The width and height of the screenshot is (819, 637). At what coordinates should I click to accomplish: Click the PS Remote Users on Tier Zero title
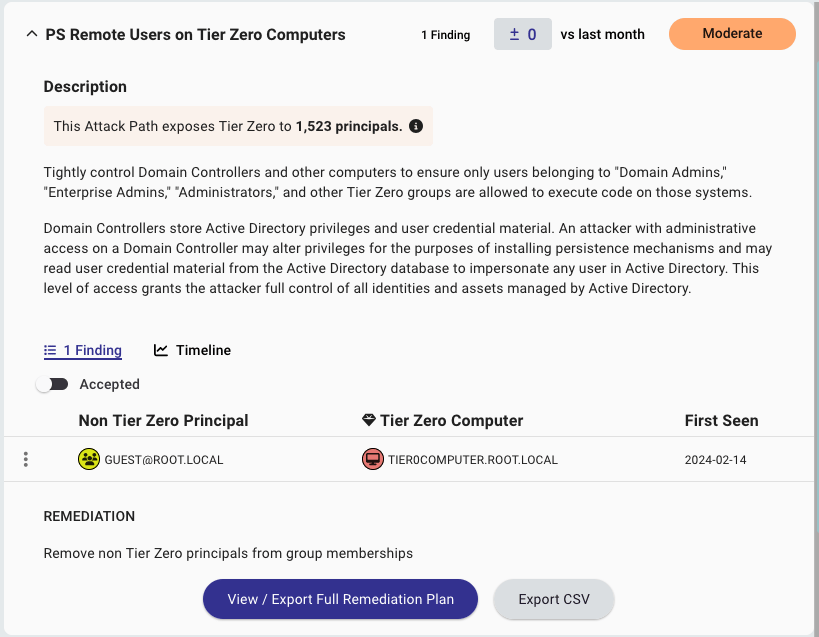(x=195, y=34)
